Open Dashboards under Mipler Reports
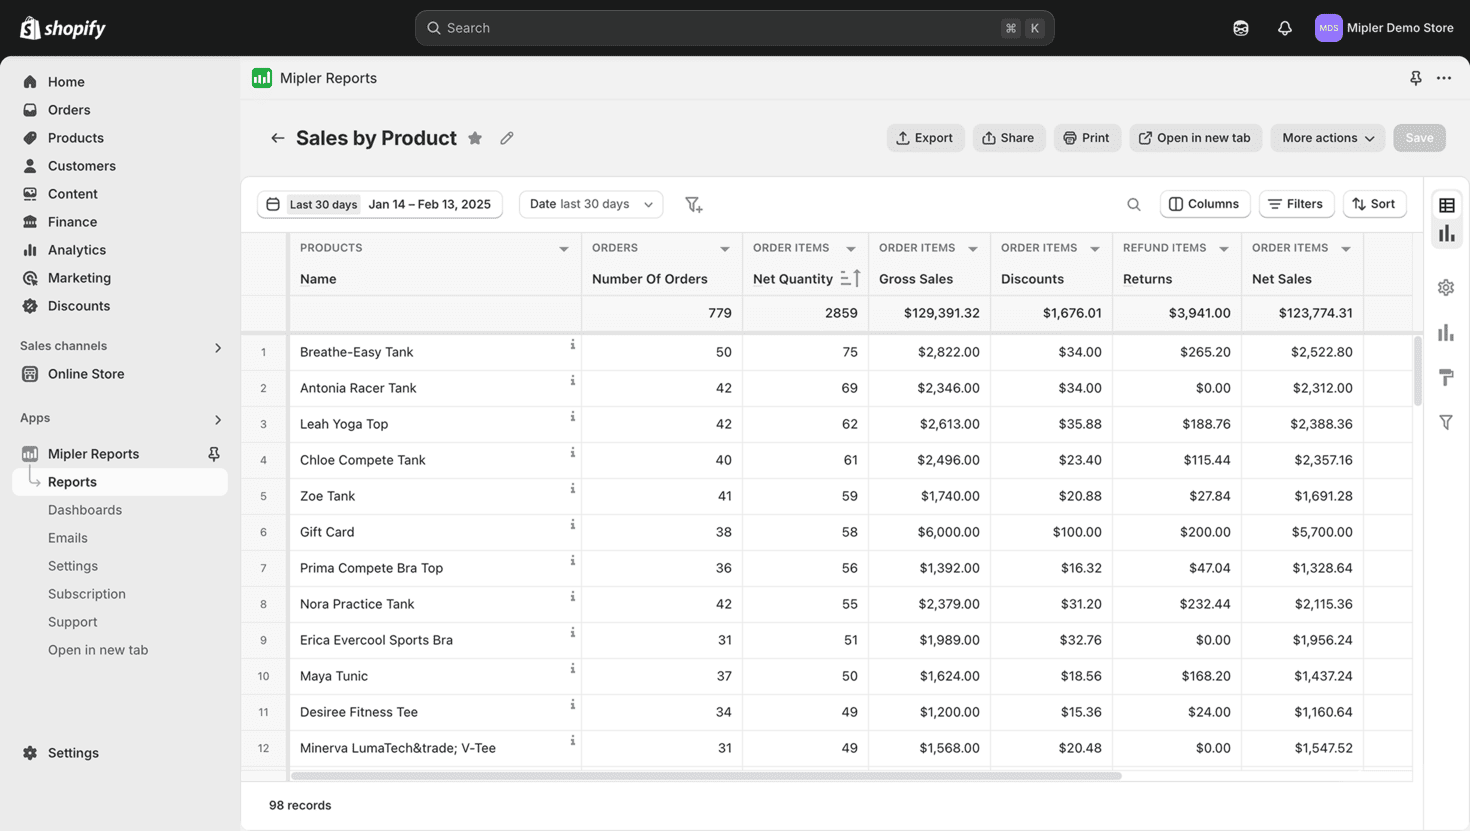This screenshot has width=1470, height=831. point(85,509)
